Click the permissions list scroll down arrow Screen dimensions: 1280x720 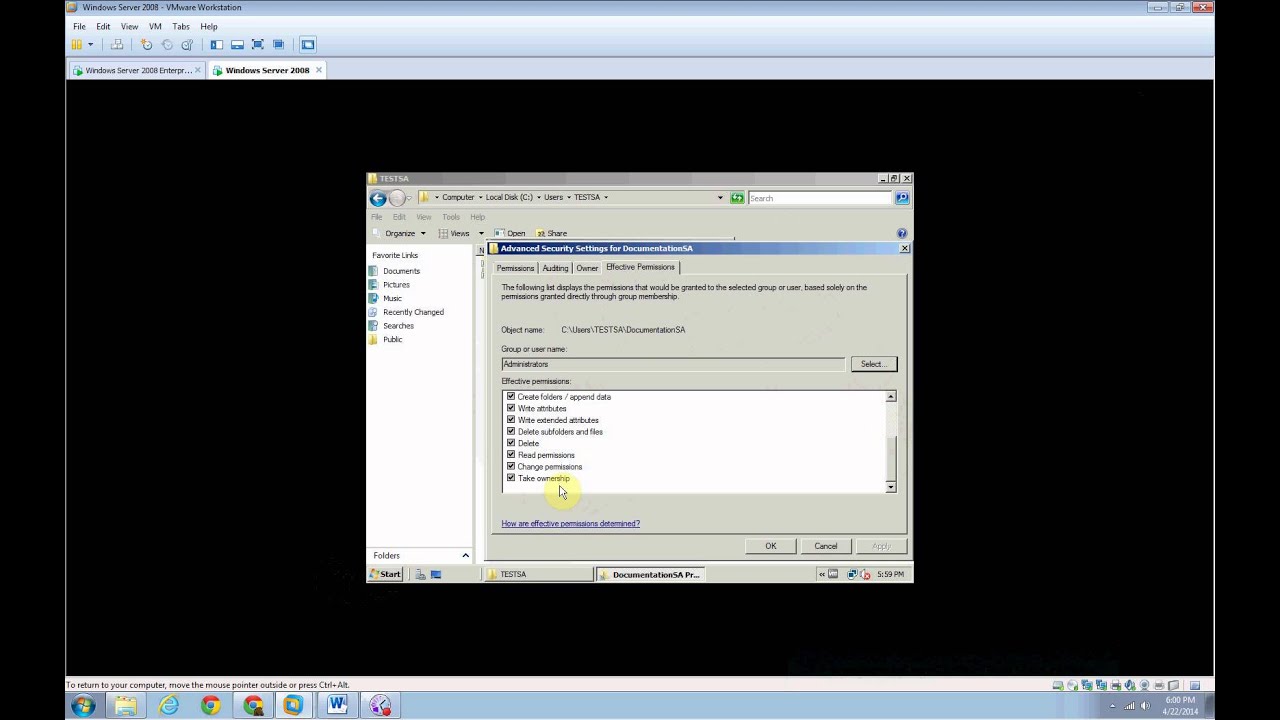coord(891,487)
